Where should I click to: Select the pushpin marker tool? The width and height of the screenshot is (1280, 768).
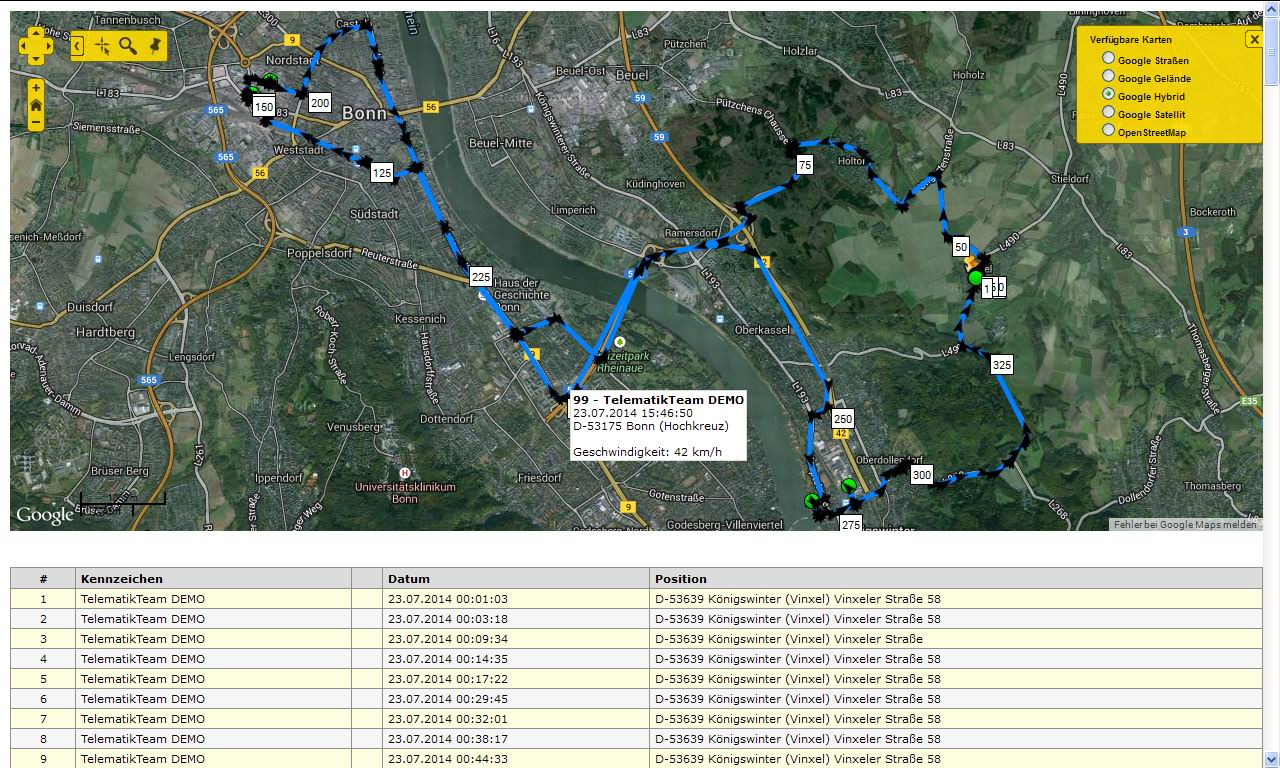[154, 46]
